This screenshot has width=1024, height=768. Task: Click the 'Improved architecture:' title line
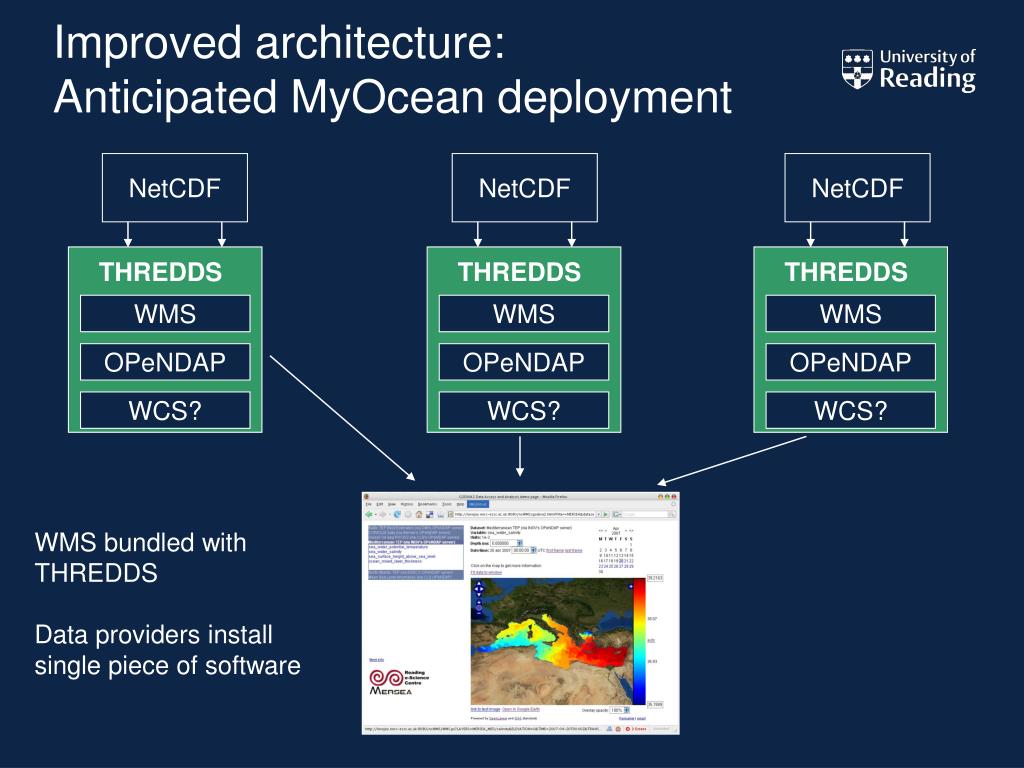click(x=280, y=42)
